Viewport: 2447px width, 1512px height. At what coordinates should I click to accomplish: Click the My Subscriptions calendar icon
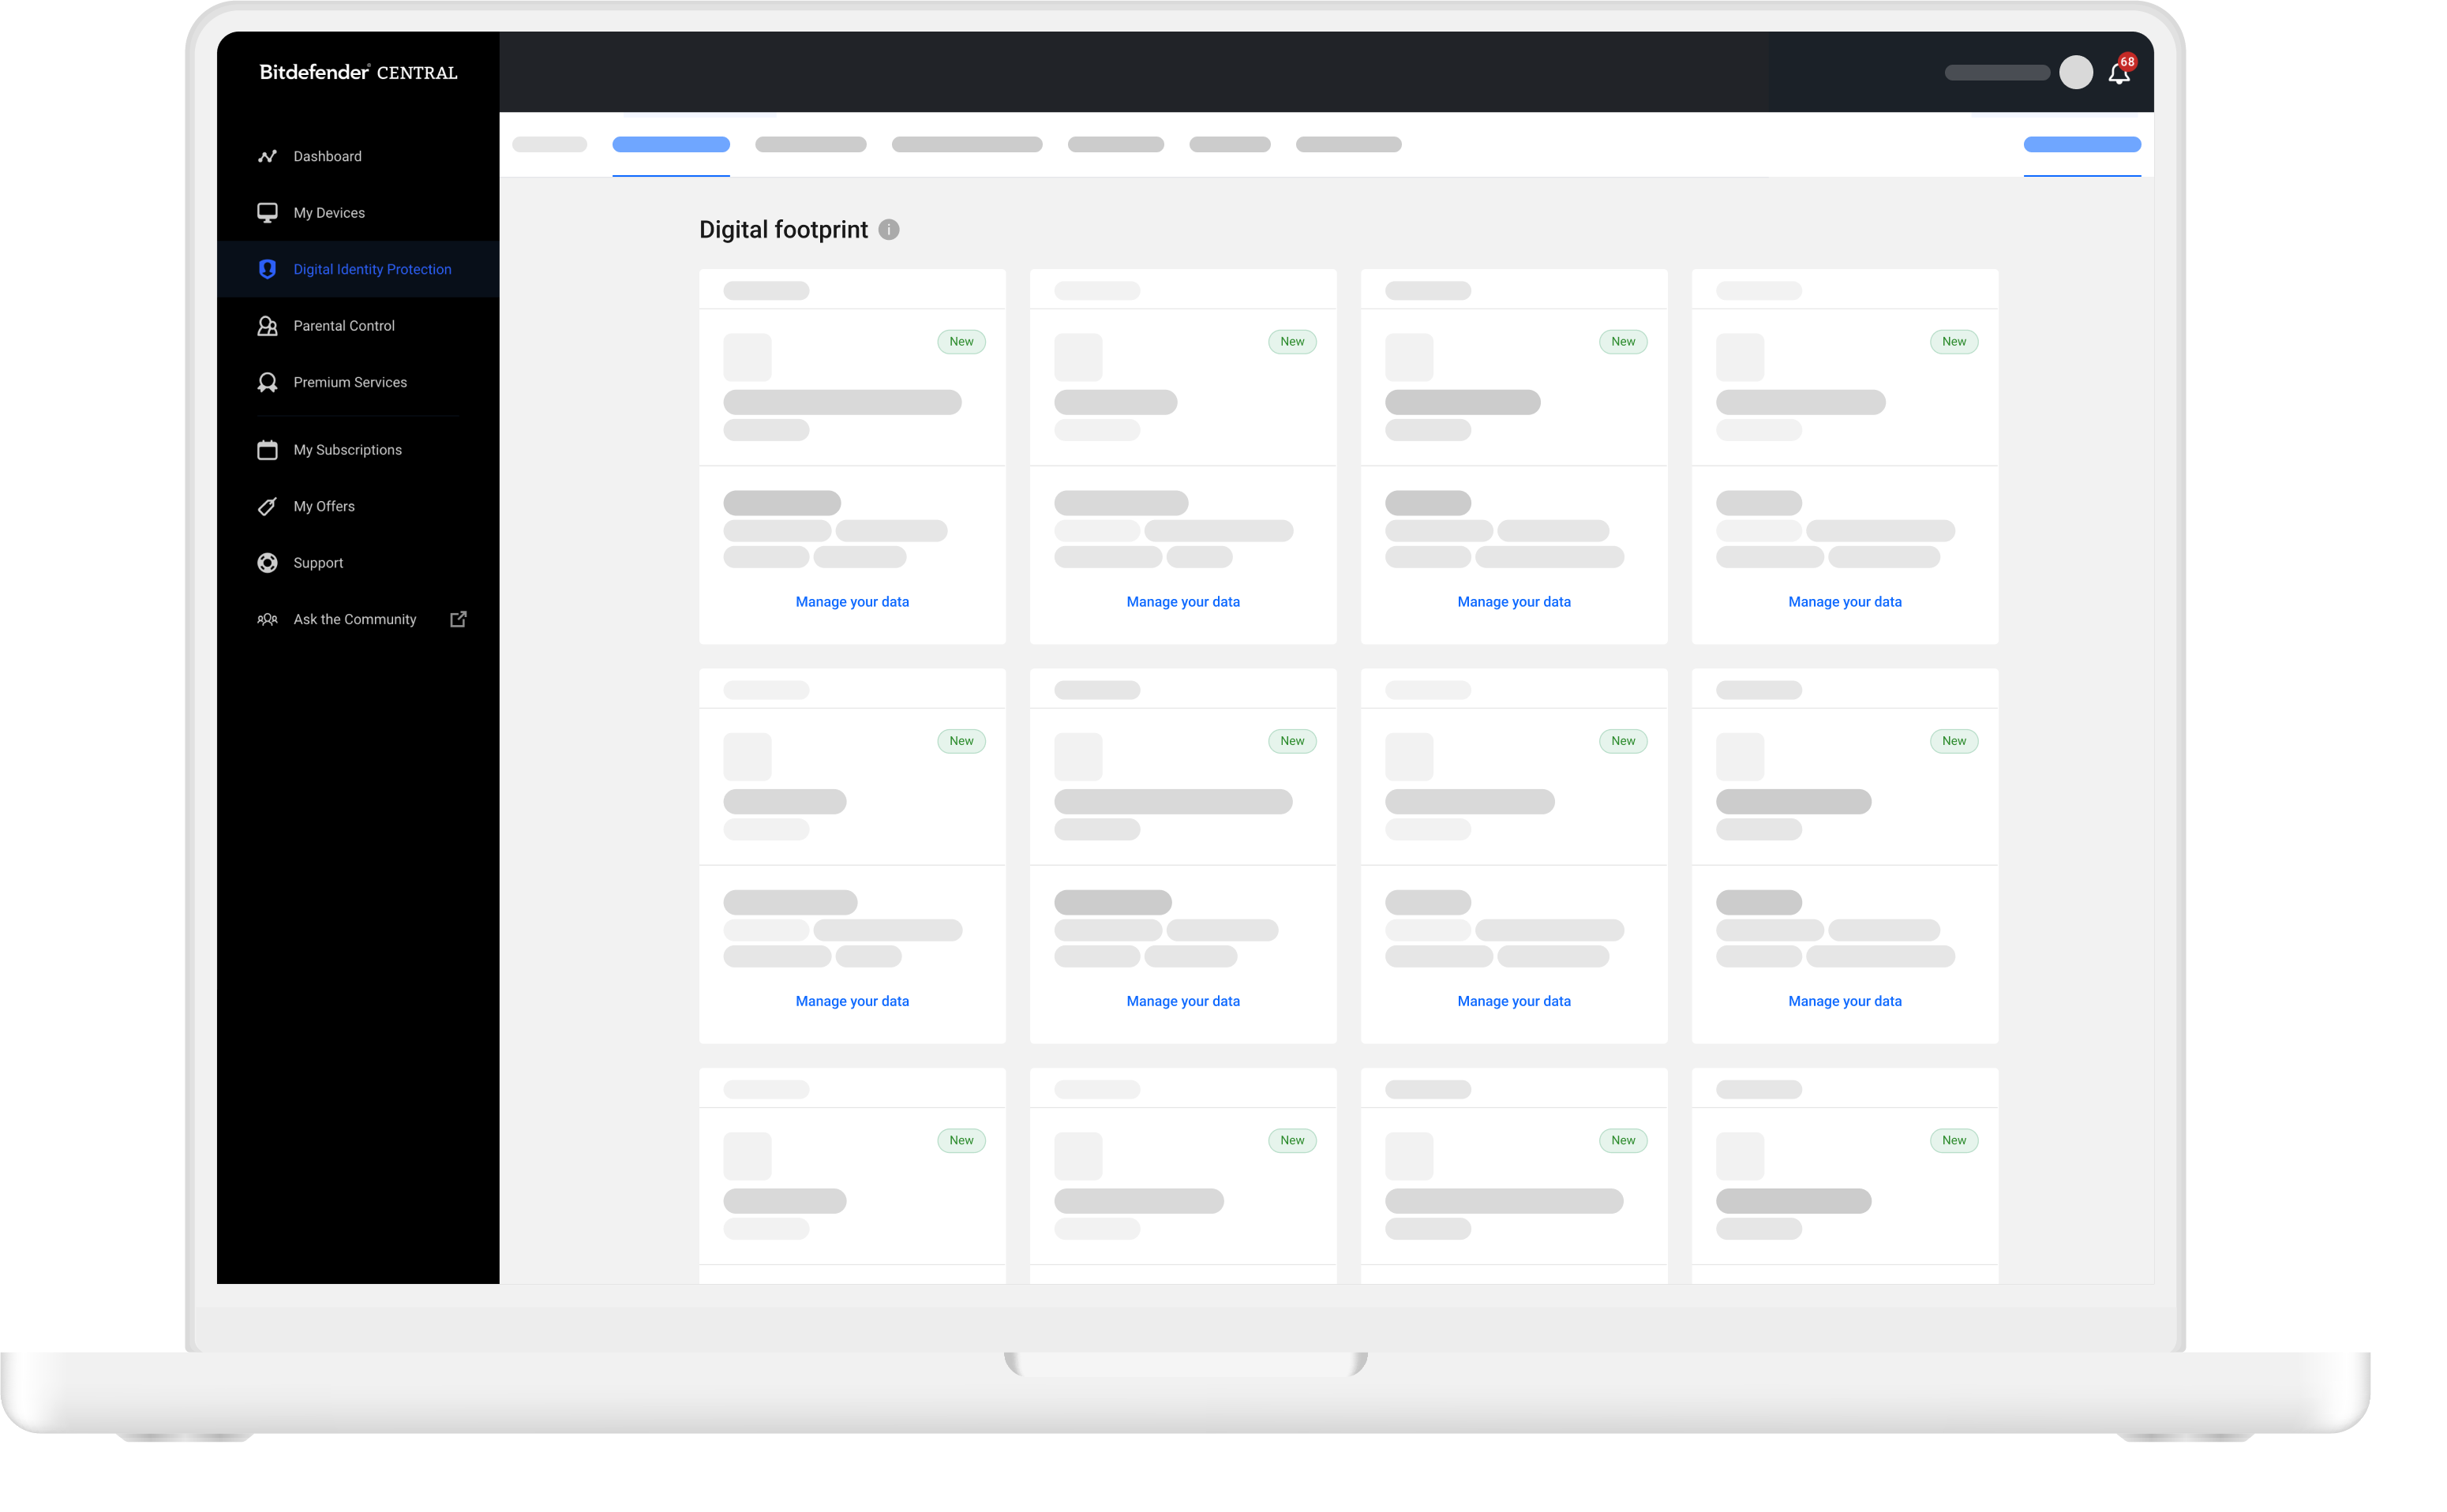coord(267,450)
